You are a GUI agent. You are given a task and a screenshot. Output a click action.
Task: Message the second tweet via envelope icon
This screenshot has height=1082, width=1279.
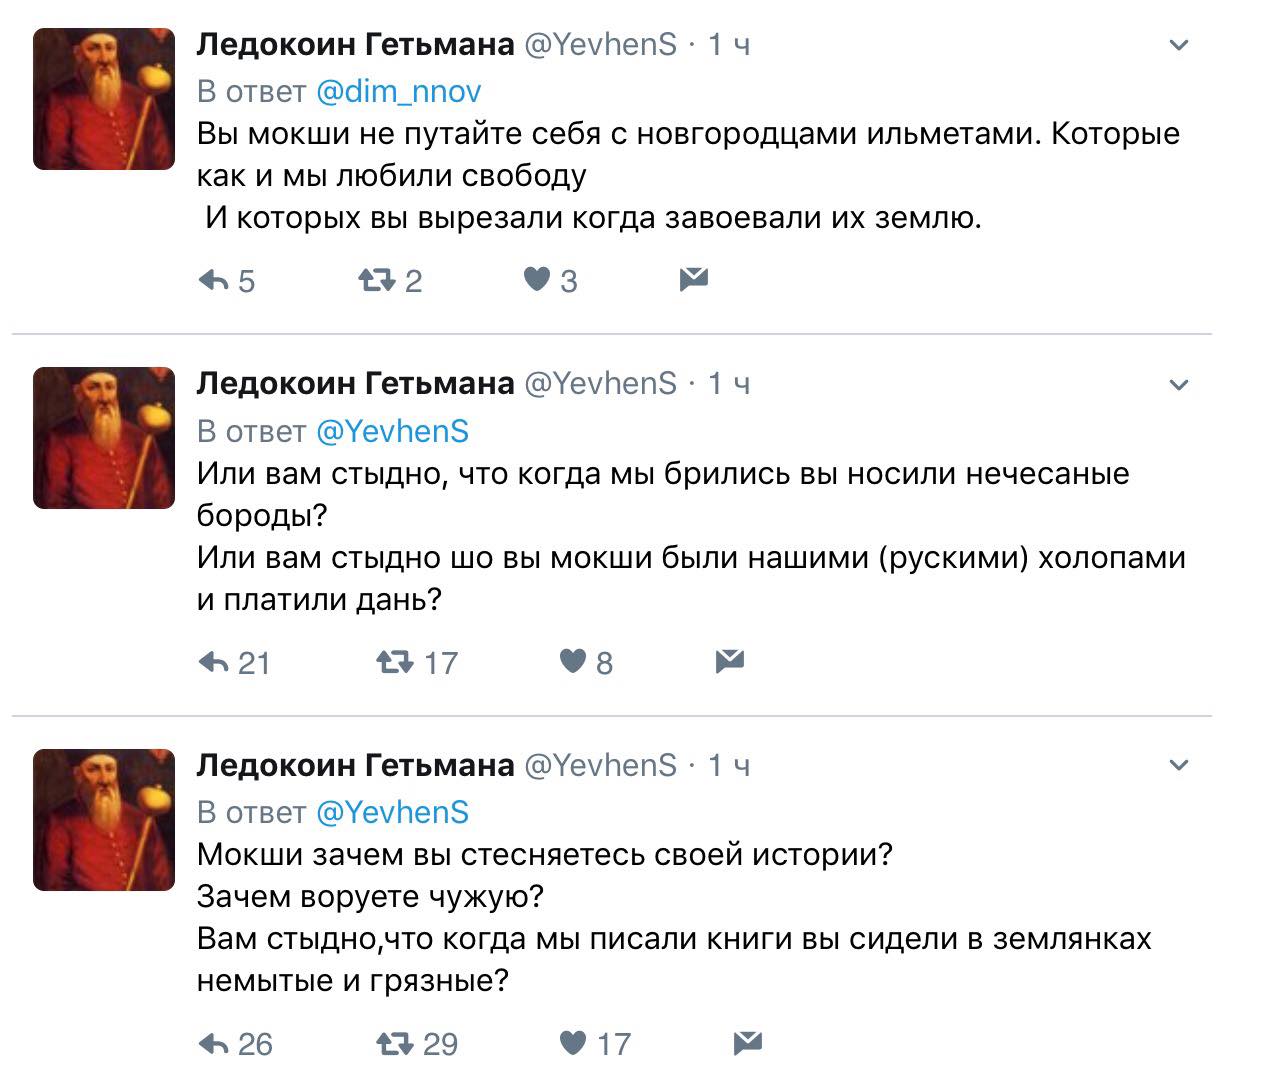pyautogui.click(x=729, y=661)
